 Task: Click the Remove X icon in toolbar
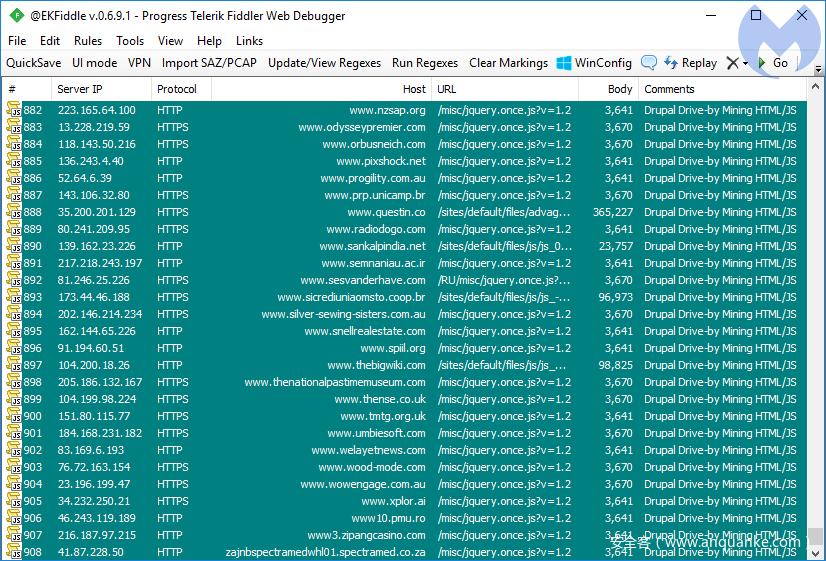click(x=732, y=63)
